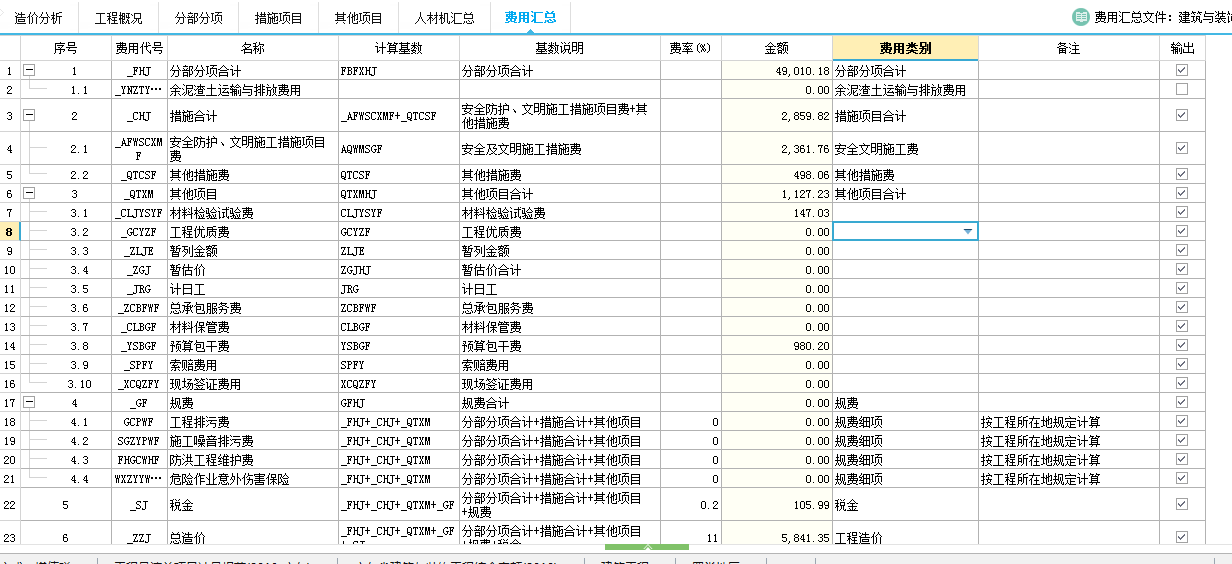Toggle output checkbox for 预算包干费 row
The width and height of the screenshot is (1232, 564).
click(x=1182, y=346)
